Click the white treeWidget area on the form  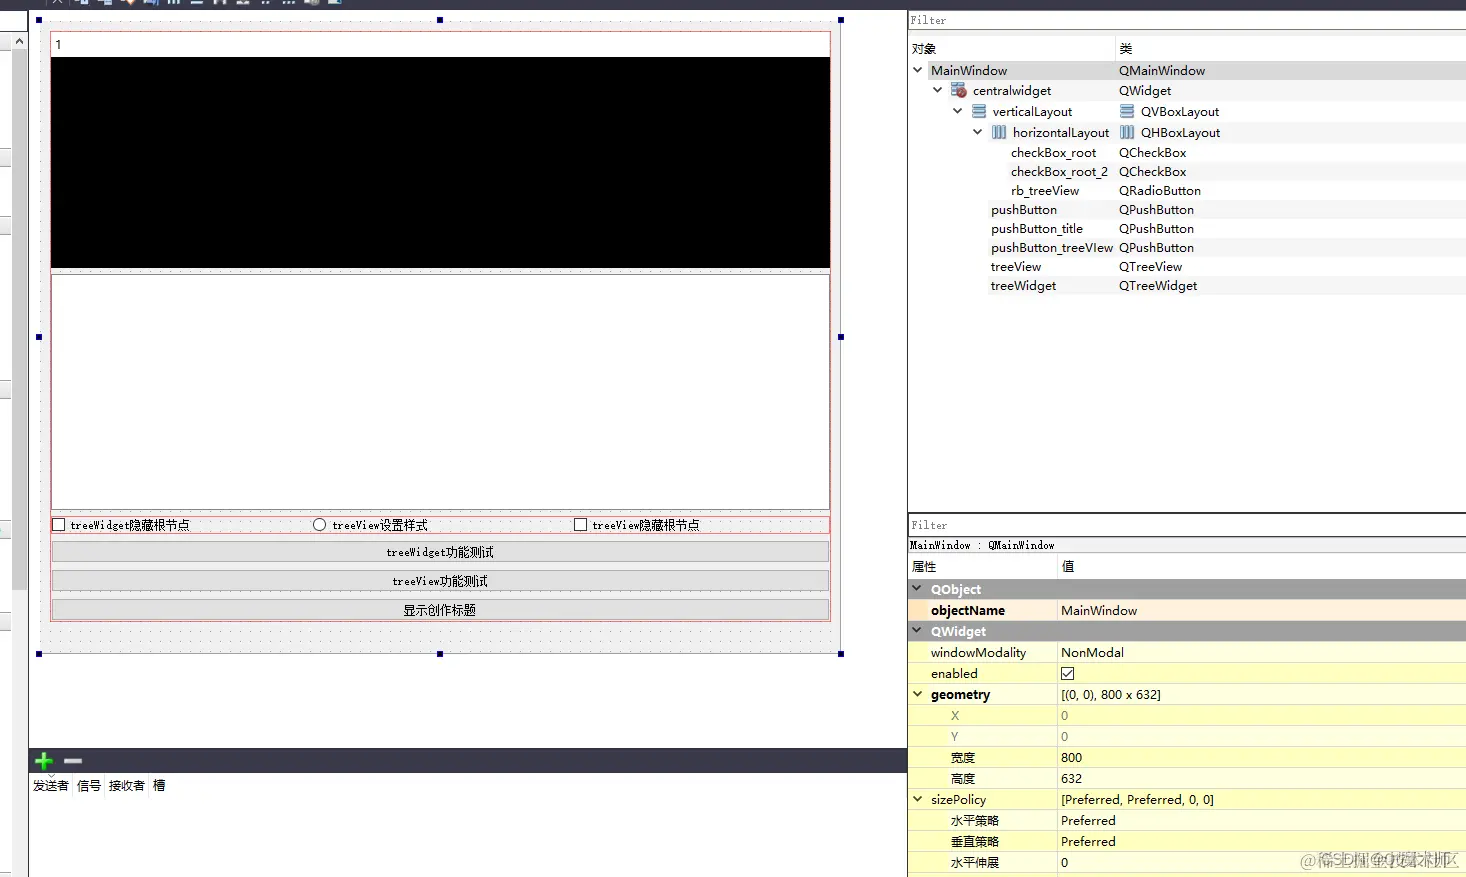(x=440, y=392)
